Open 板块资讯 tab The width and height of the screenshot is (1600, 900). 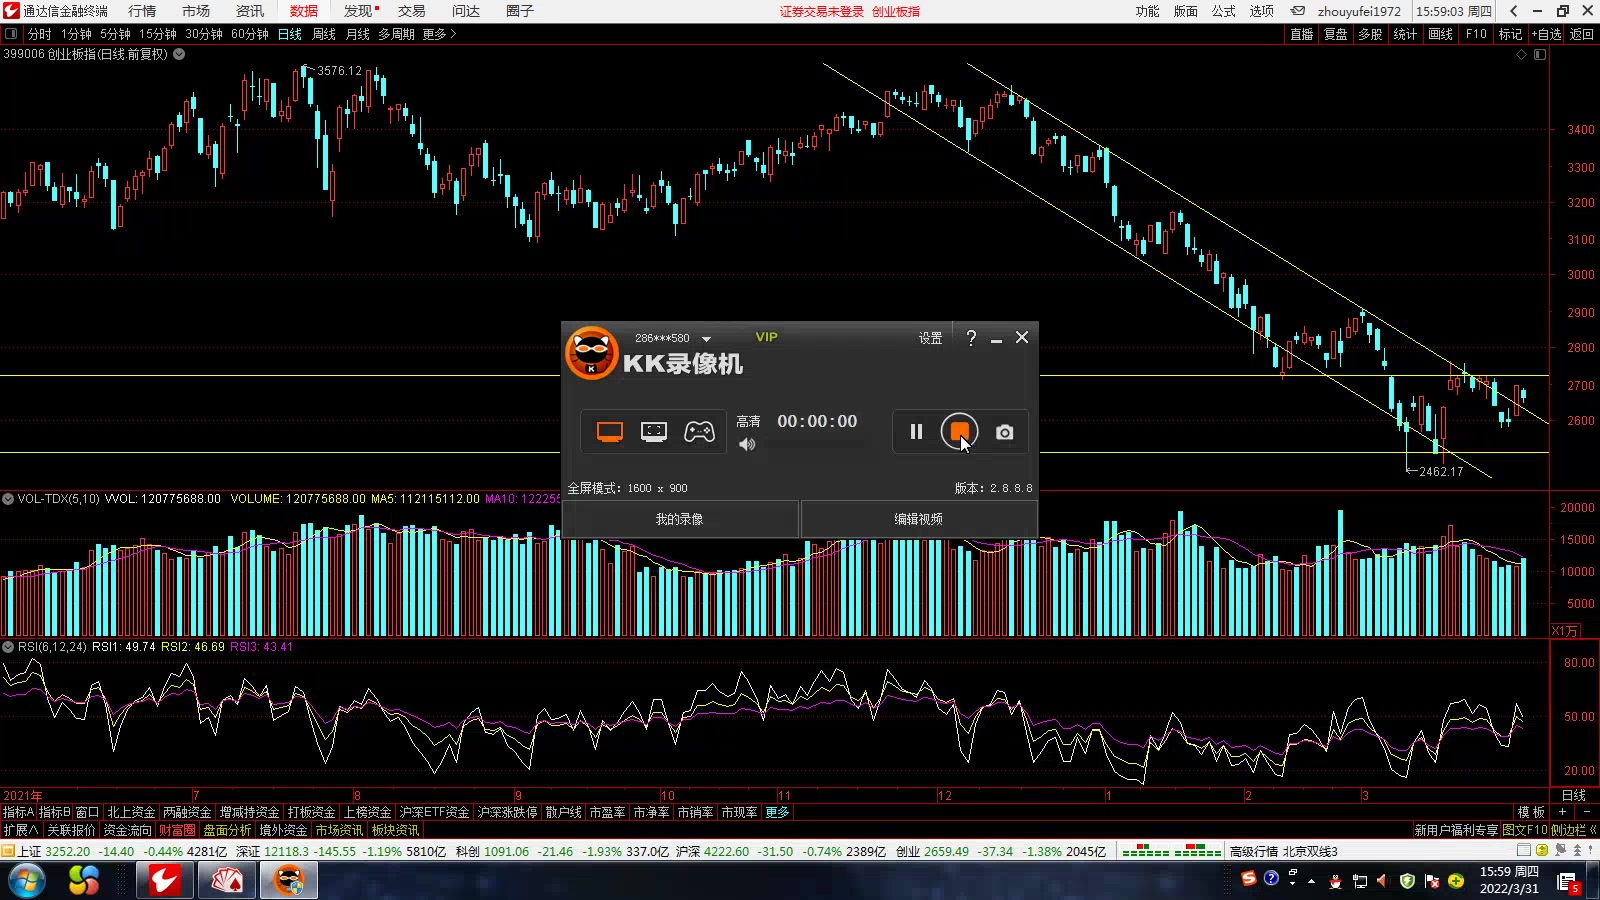tap(395, 830)
